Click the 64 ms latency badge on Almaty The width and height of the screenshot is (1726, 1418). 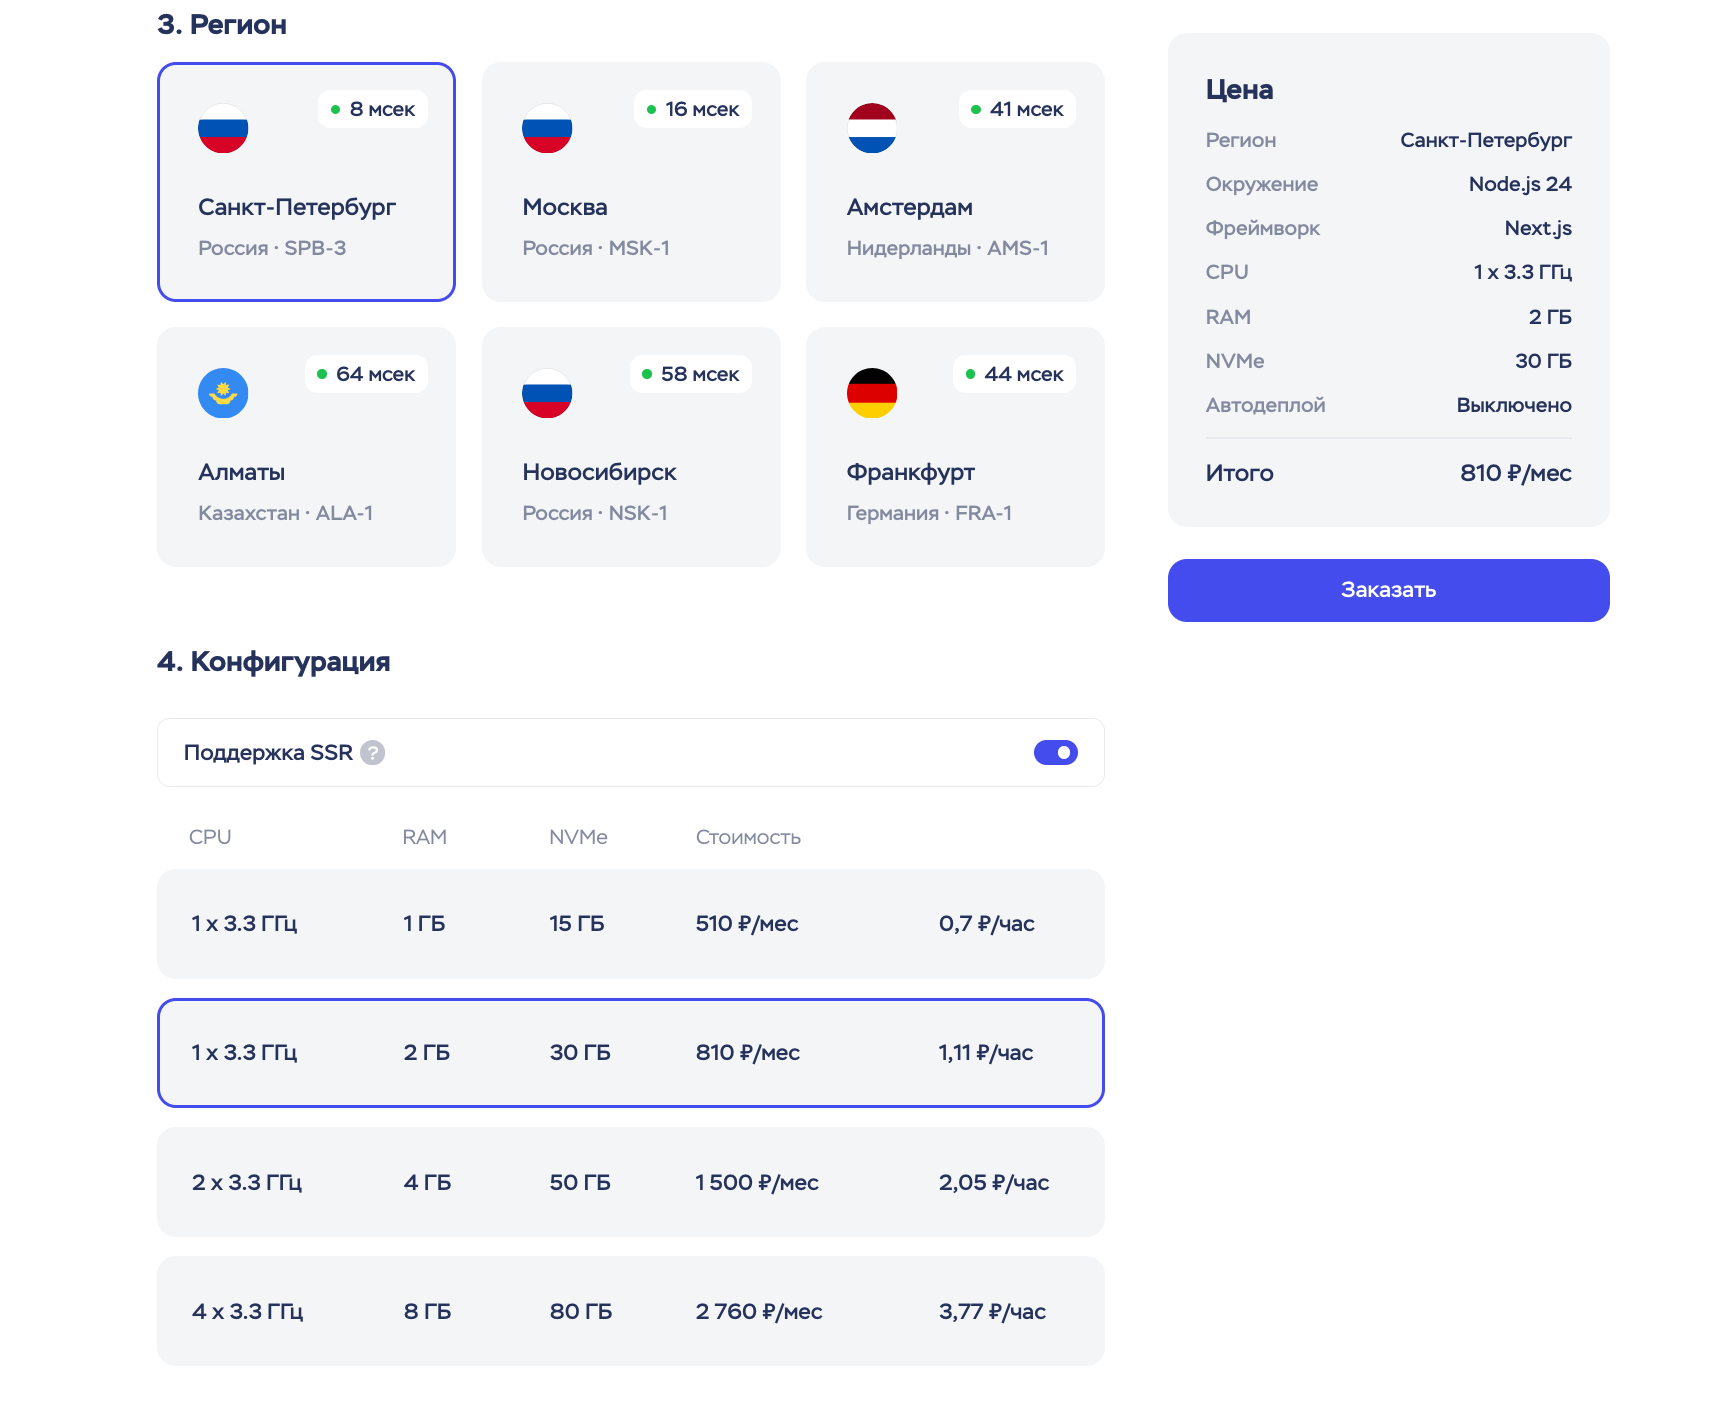pyautogui.click(x=366, y=374)
